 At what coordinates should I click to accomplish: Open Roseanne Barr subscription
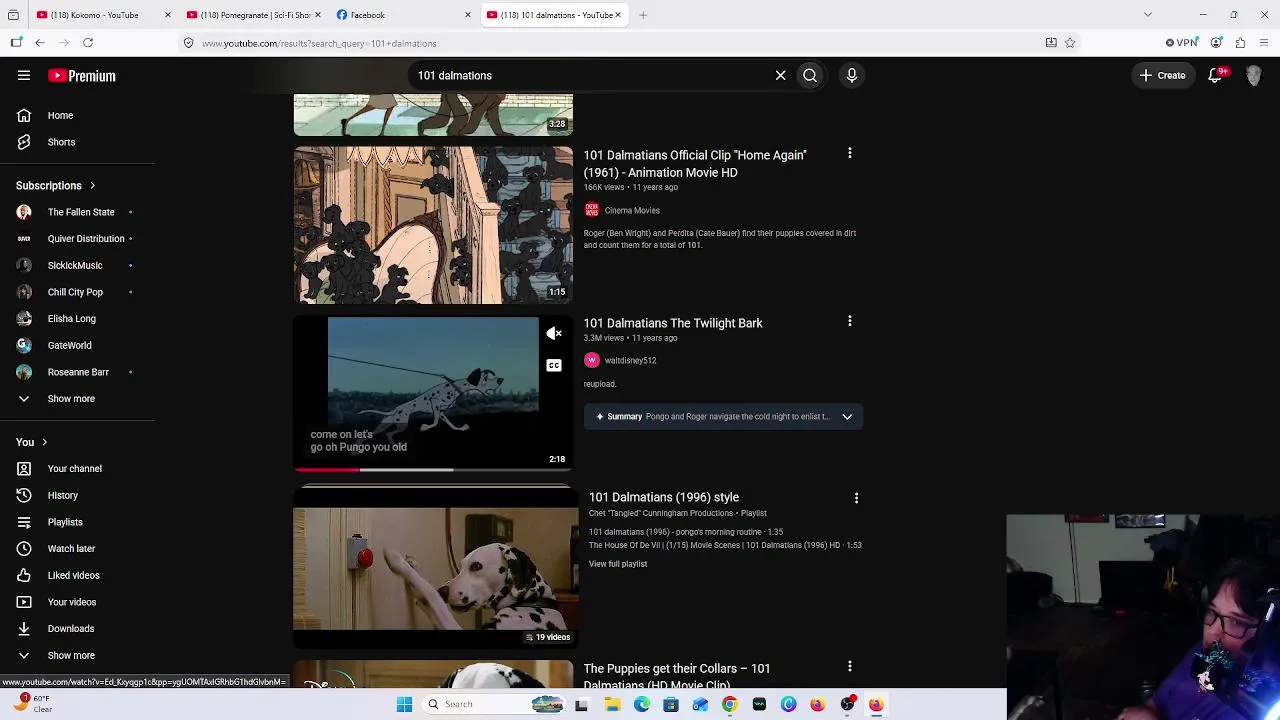tap(77, 372)
